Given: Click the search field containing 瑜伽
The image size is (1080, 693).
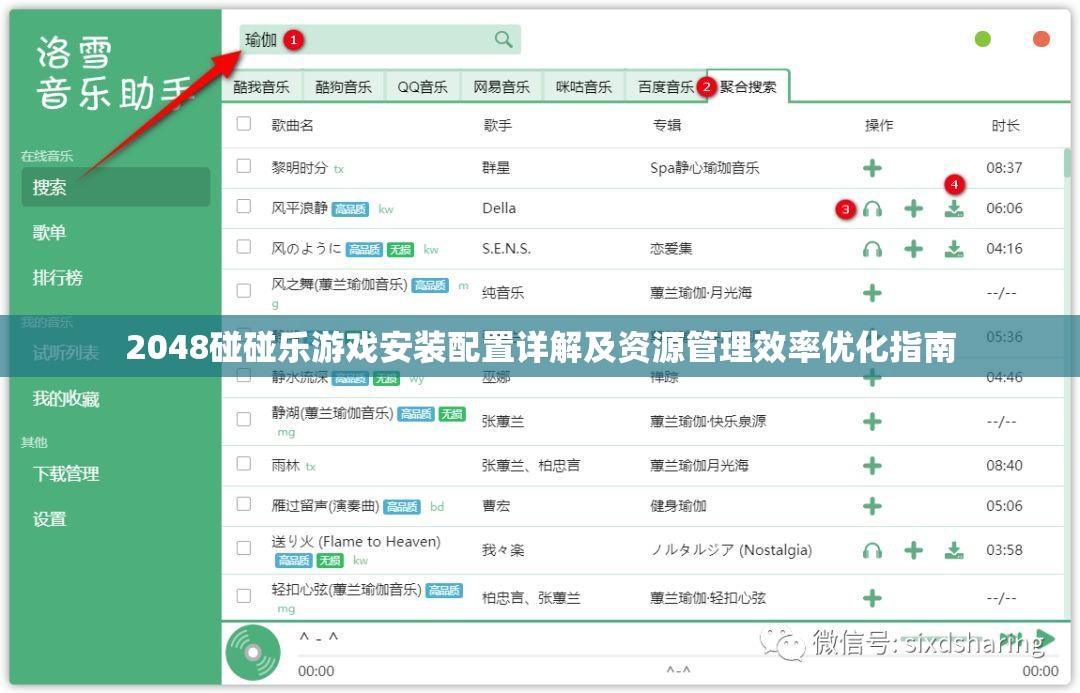Looking at the screenshot, I should point(380,39).
